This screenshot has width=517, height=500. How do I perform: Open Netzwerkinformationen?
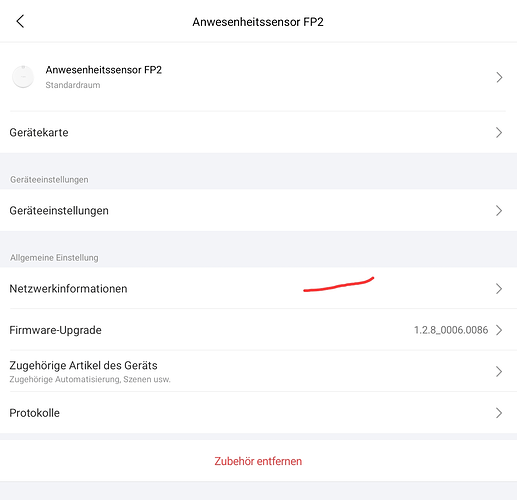coord(258,288)
